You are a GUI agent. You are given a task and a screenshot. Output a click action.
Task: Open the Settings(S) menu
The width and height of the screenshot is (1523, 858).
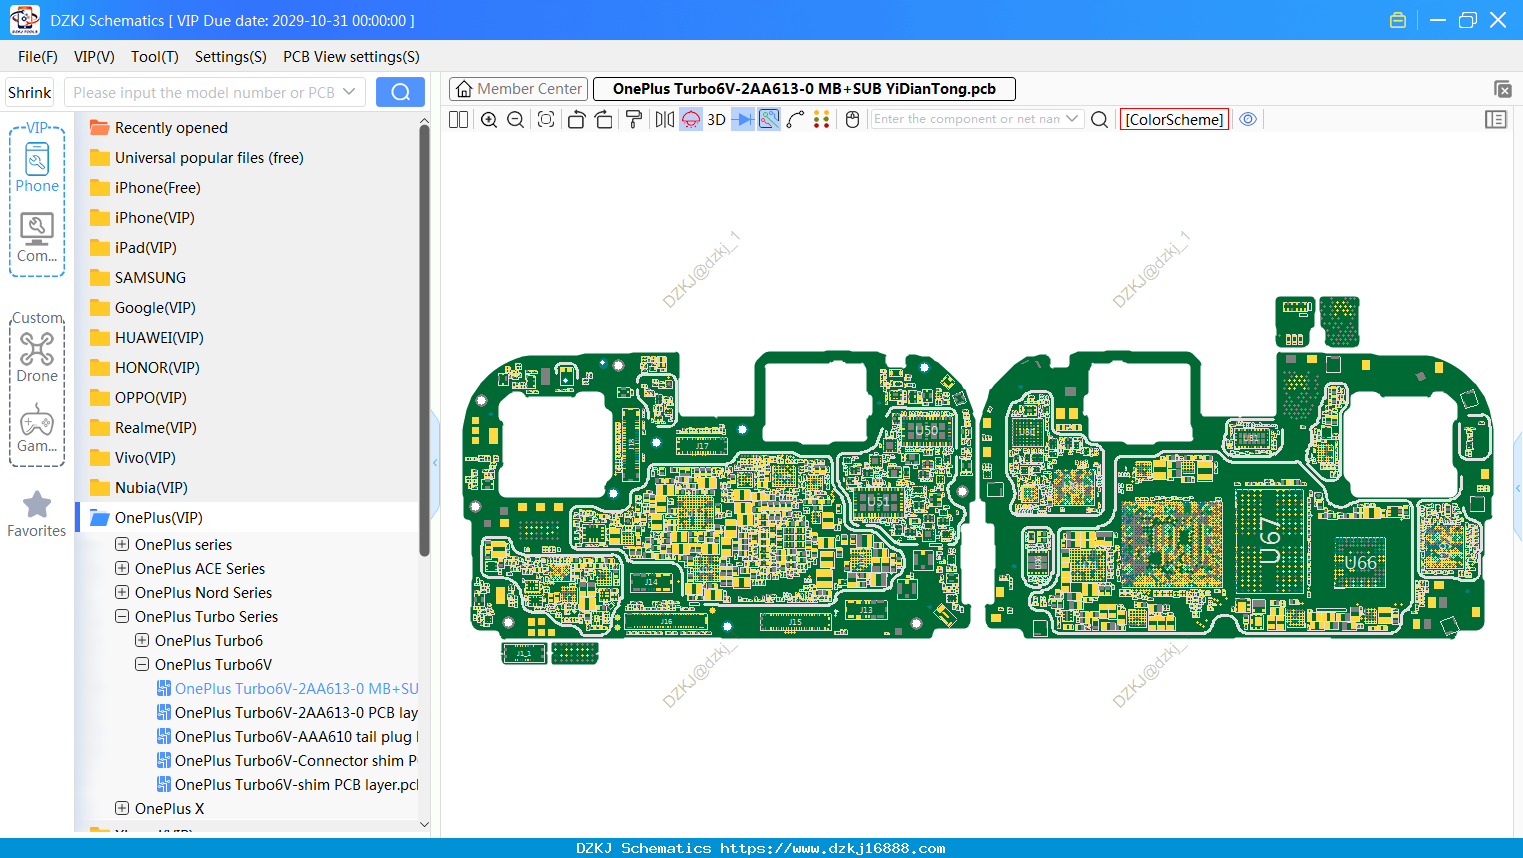(x=231, y=57)
